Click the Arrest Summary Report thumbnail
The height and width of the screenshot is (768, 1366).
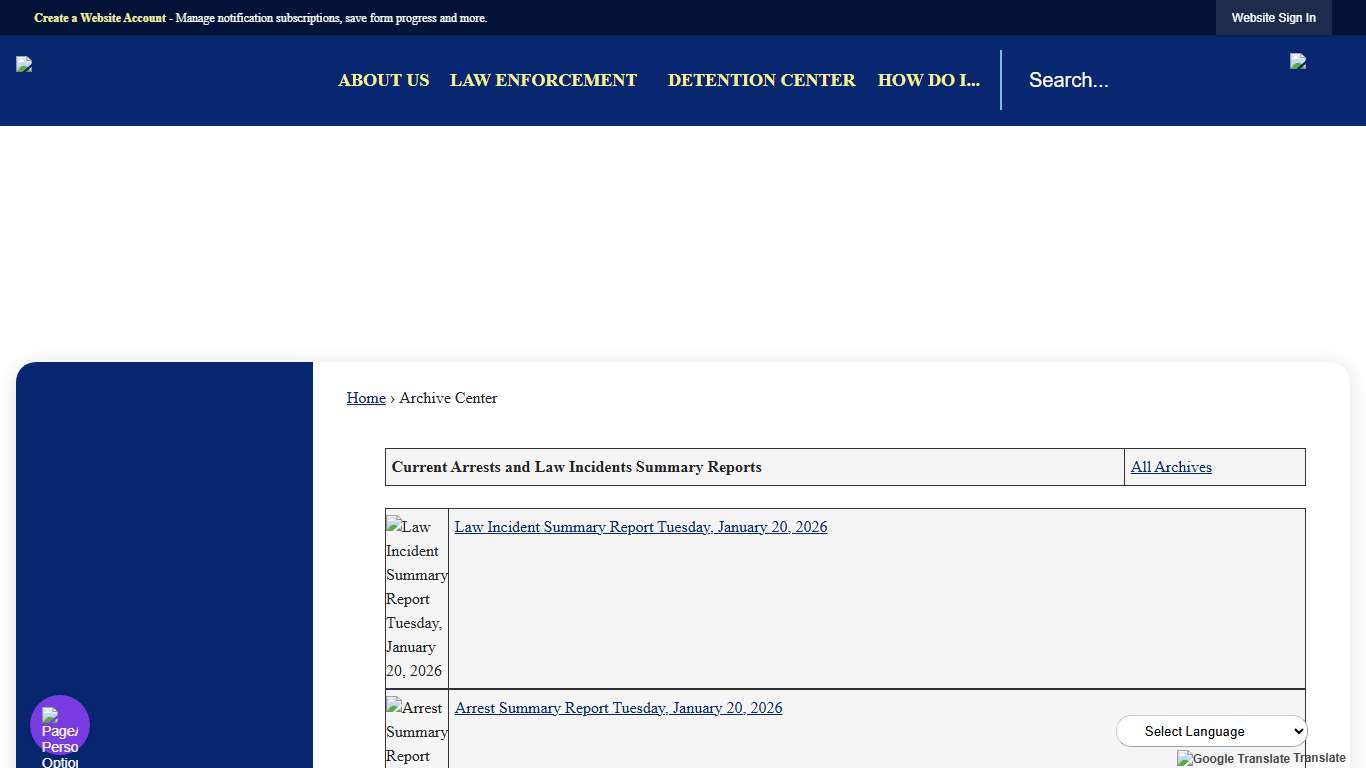click(x=416, y=731)
